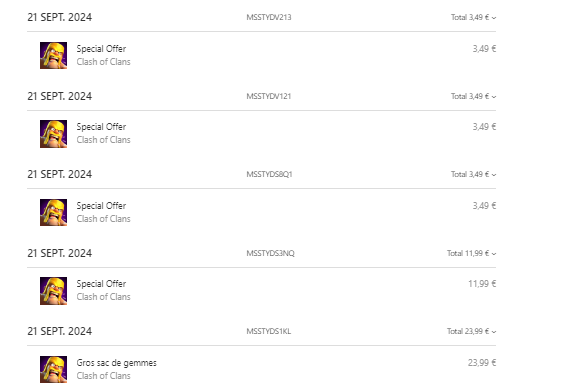Click Clash of Clans icon for order MSSTYDV213

(53, 55)
